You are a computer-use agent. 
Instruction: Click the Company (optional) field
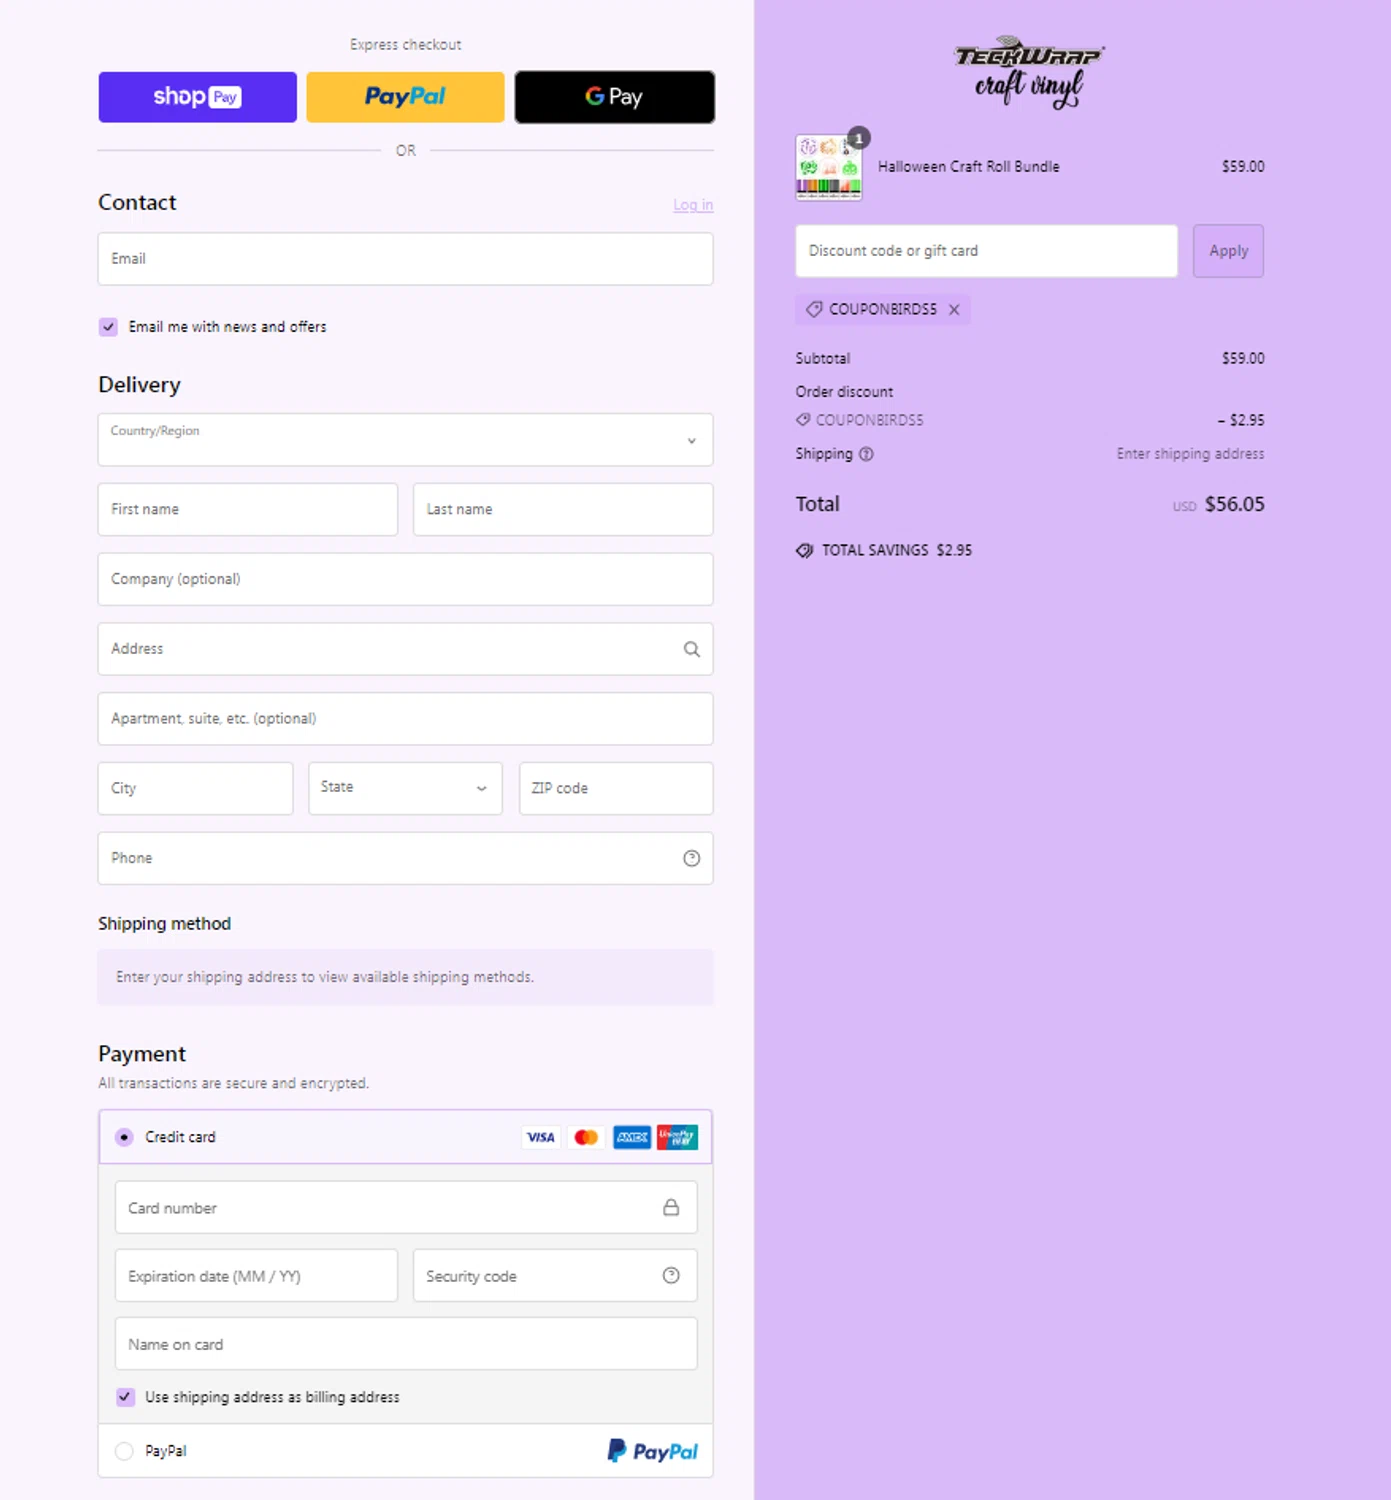(405, 579)
